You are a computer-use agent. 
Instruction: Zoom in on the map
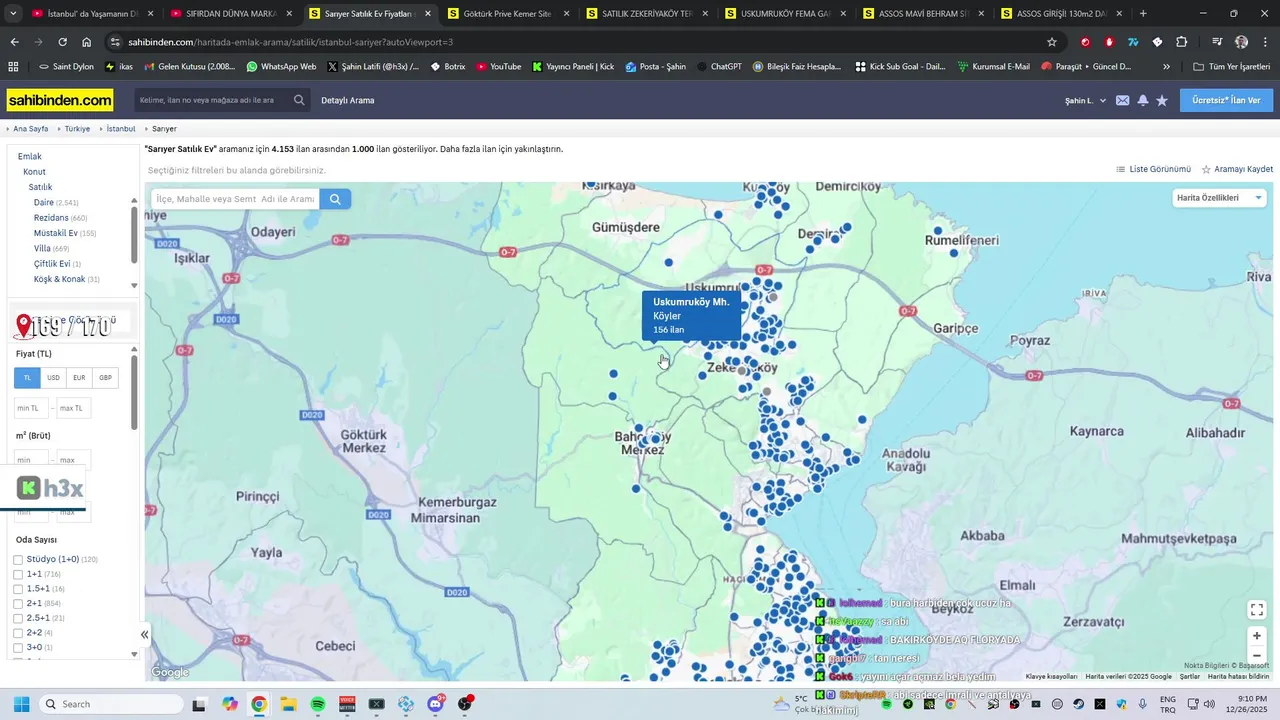pos(1257,635)
